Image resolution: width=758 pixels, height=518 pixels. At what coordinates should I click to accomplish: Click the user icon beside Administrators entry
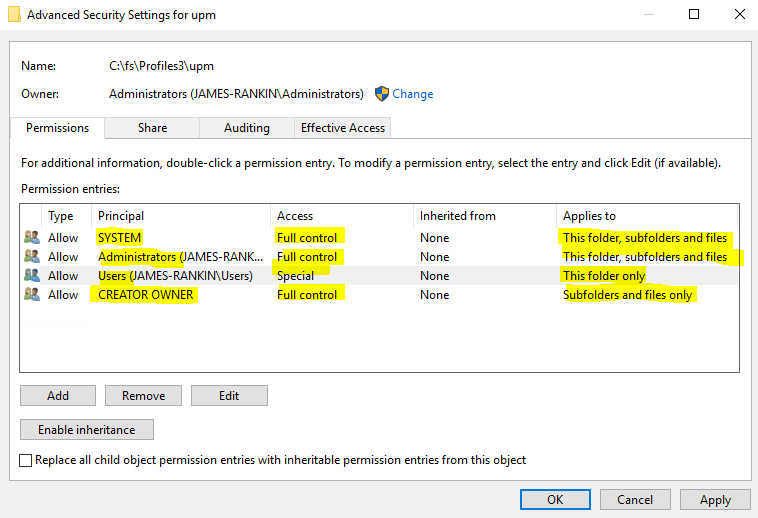tap(32, 257)
